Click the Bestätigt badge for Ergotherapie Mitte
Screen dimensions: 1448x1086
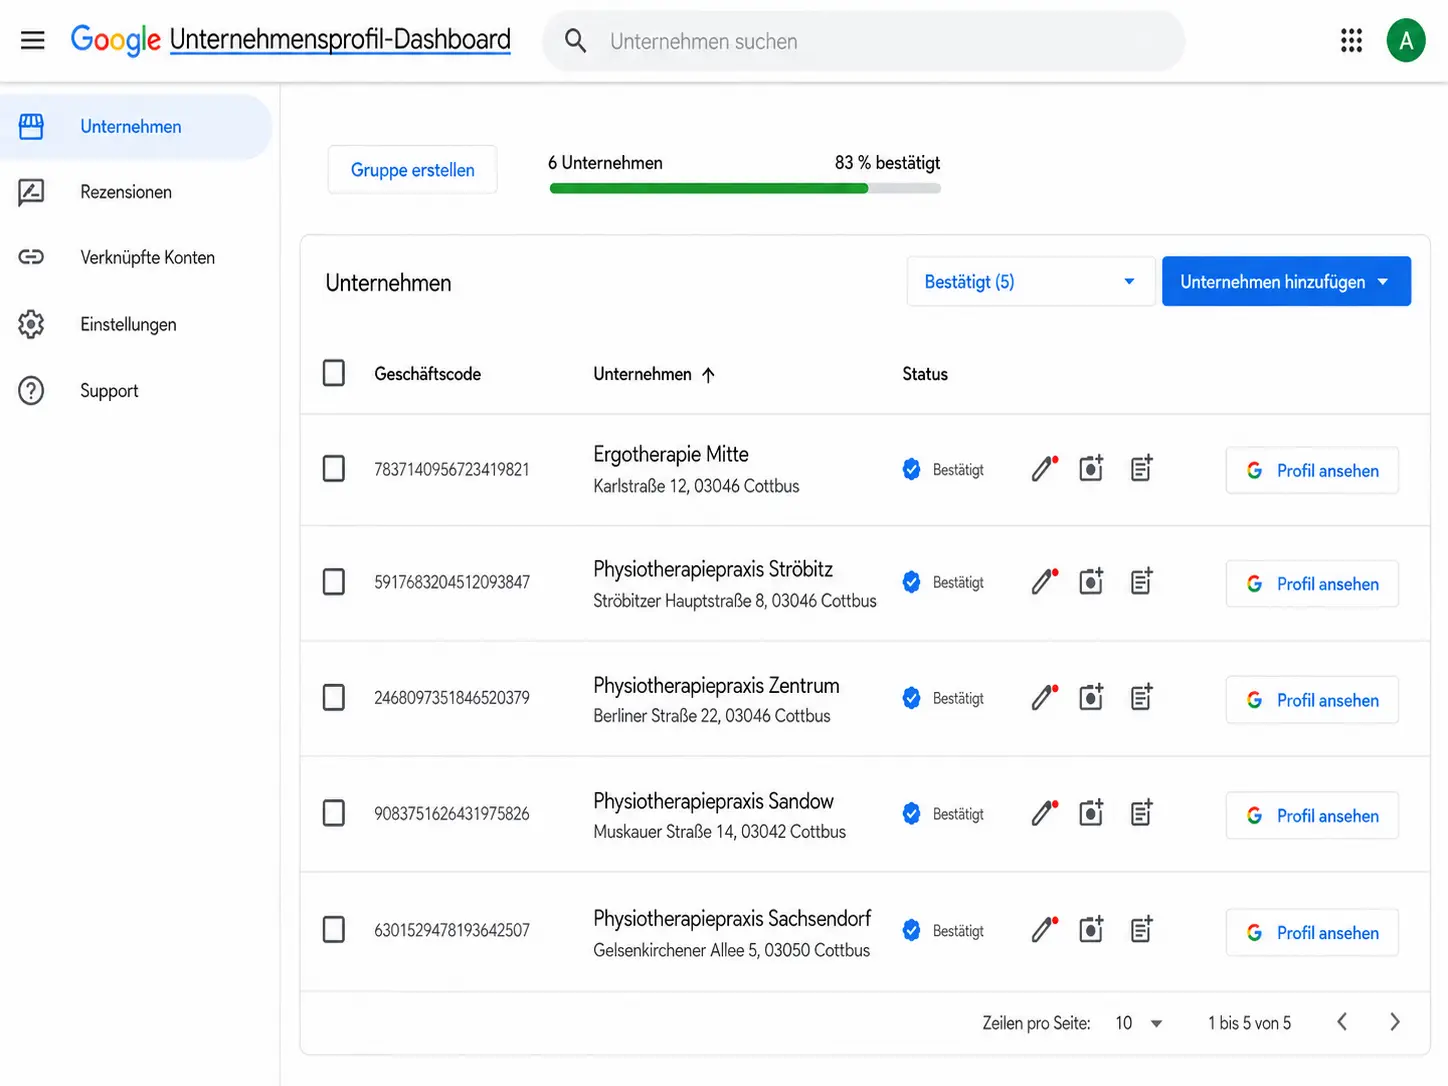tap(943, 469)
